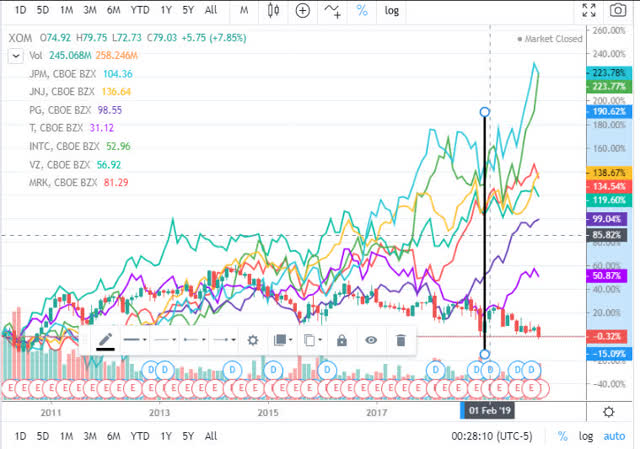Toggle log scale in top toolbar

(391, 11)
